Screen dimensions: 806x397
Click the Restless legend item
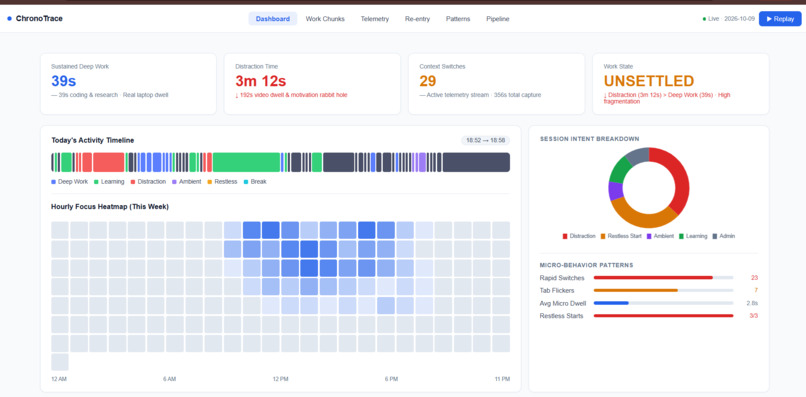pos(222,182)
